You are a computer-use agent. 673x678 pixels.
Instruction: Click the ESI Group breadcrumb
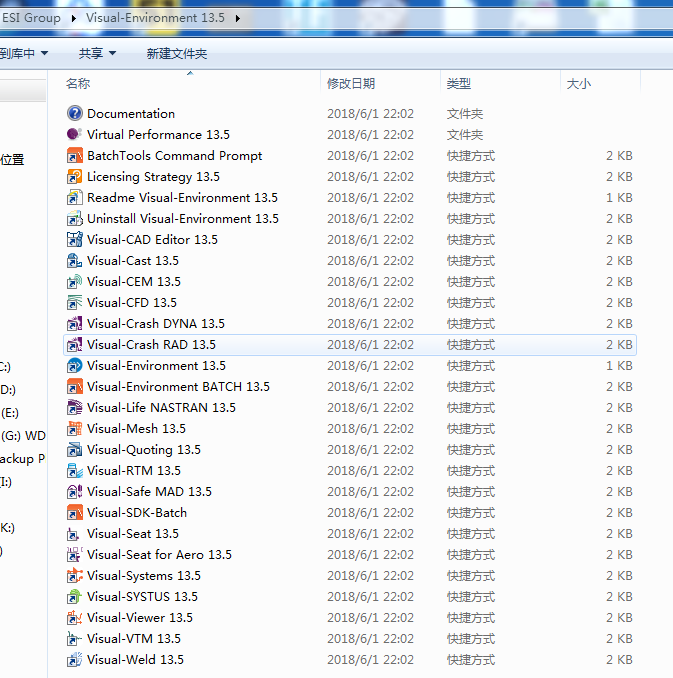click(x=31, y=18)
